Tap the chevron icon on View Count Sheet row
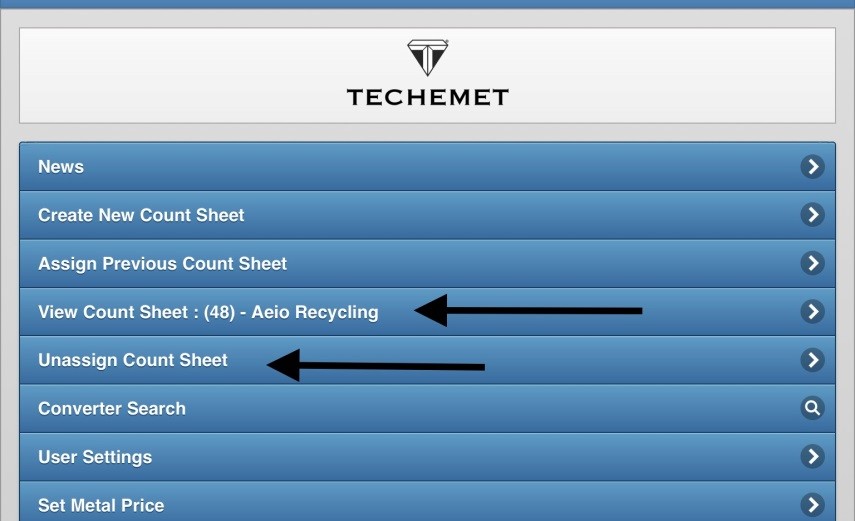The image size is (855, 521). click(x=813, y=312)
